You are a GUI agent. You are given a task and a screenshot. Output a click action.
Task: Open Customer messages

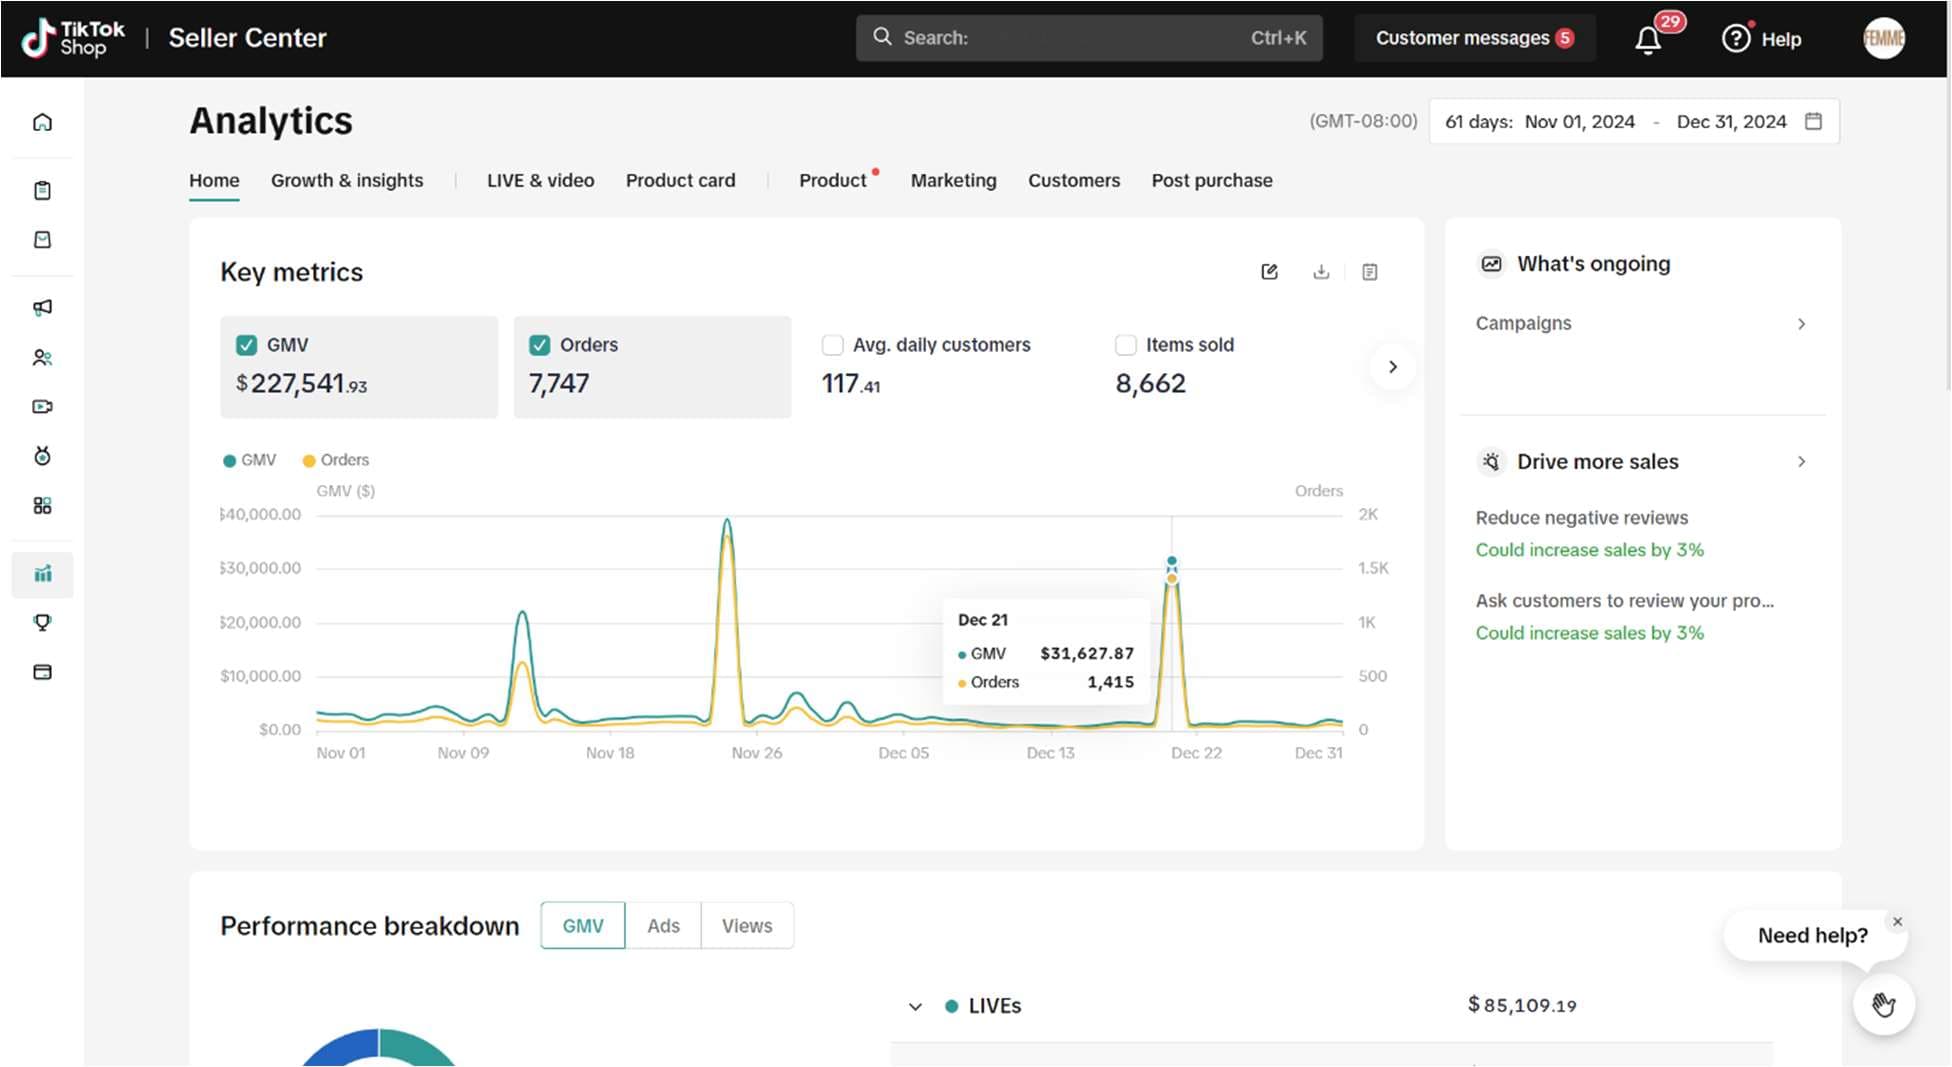1475,38
